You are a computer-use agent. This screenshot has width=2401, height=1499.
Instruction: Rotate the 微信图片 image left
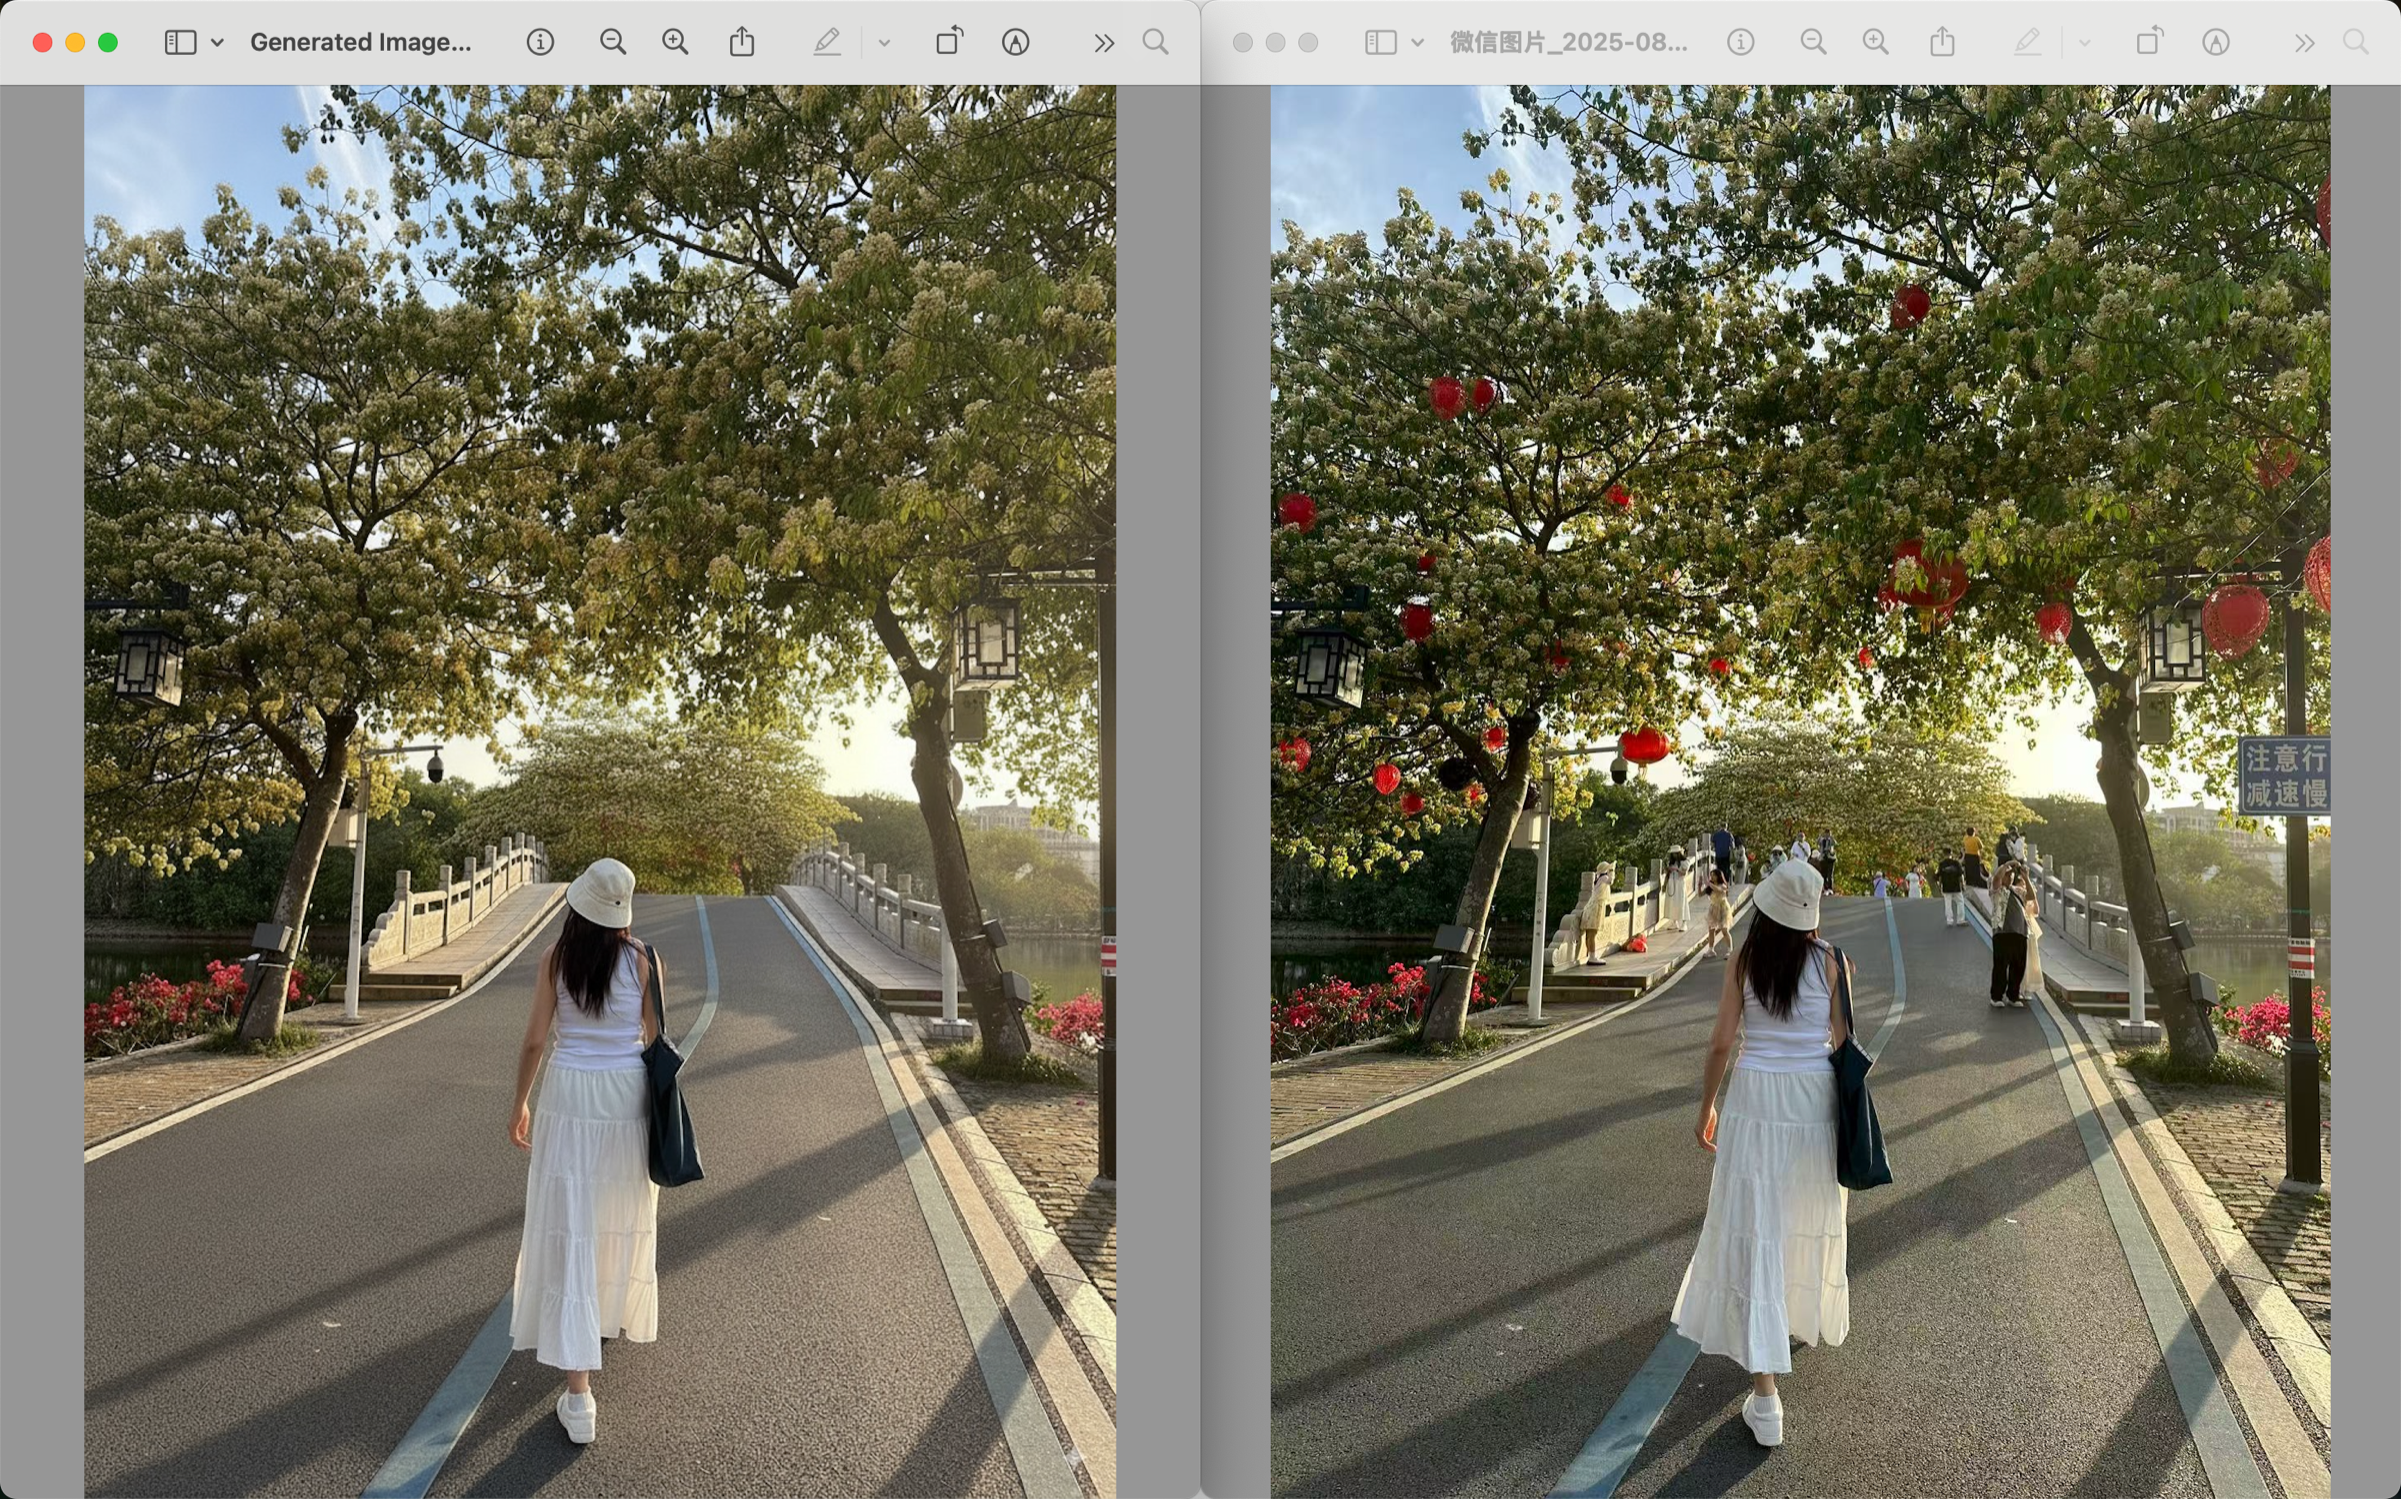click(x=2148, y=42)
